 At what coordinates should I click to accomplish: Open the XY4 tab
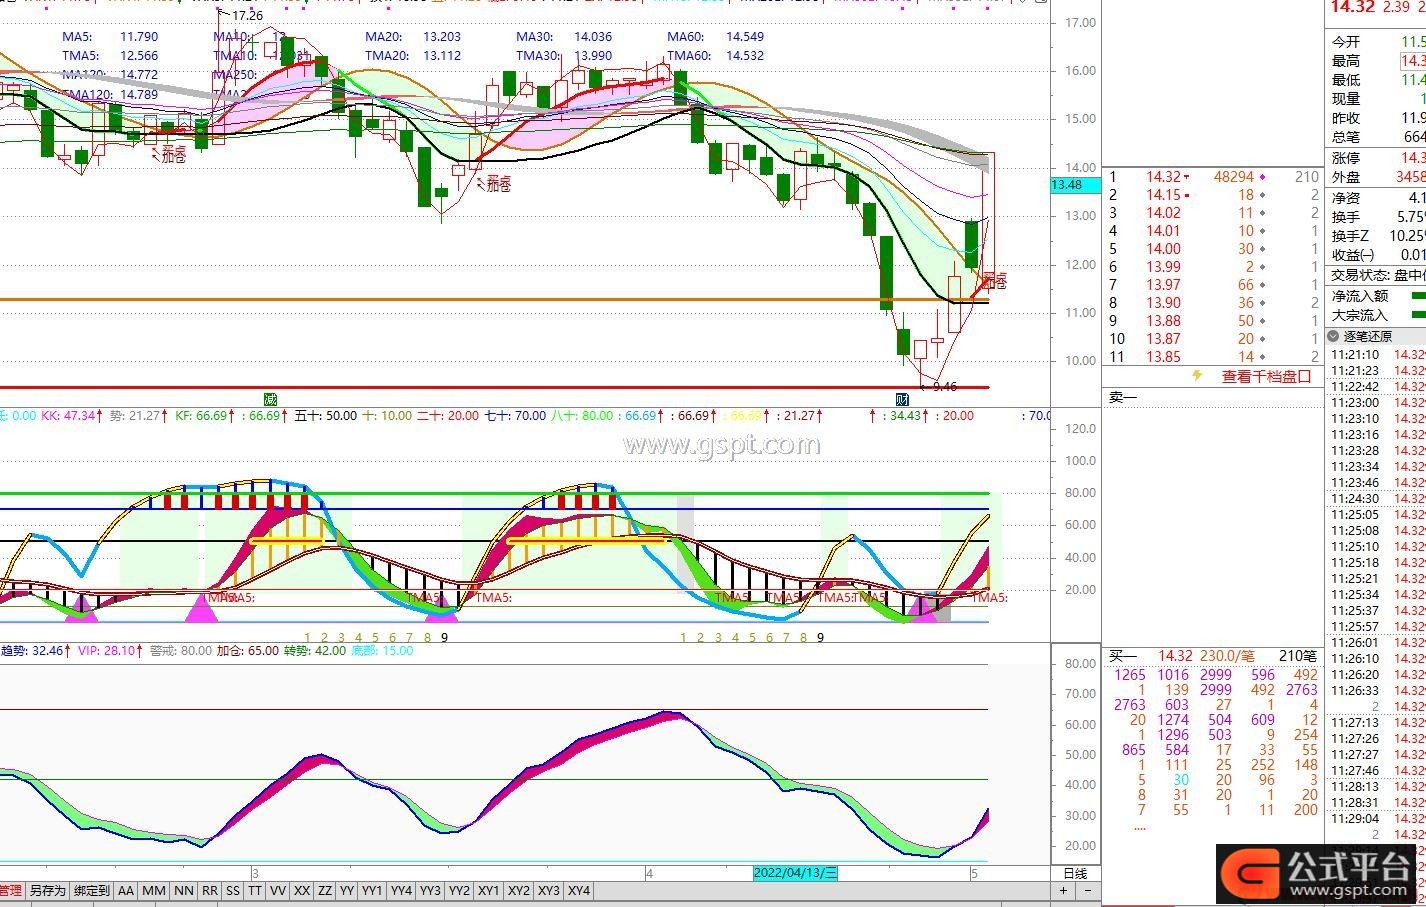click(579, 890)
